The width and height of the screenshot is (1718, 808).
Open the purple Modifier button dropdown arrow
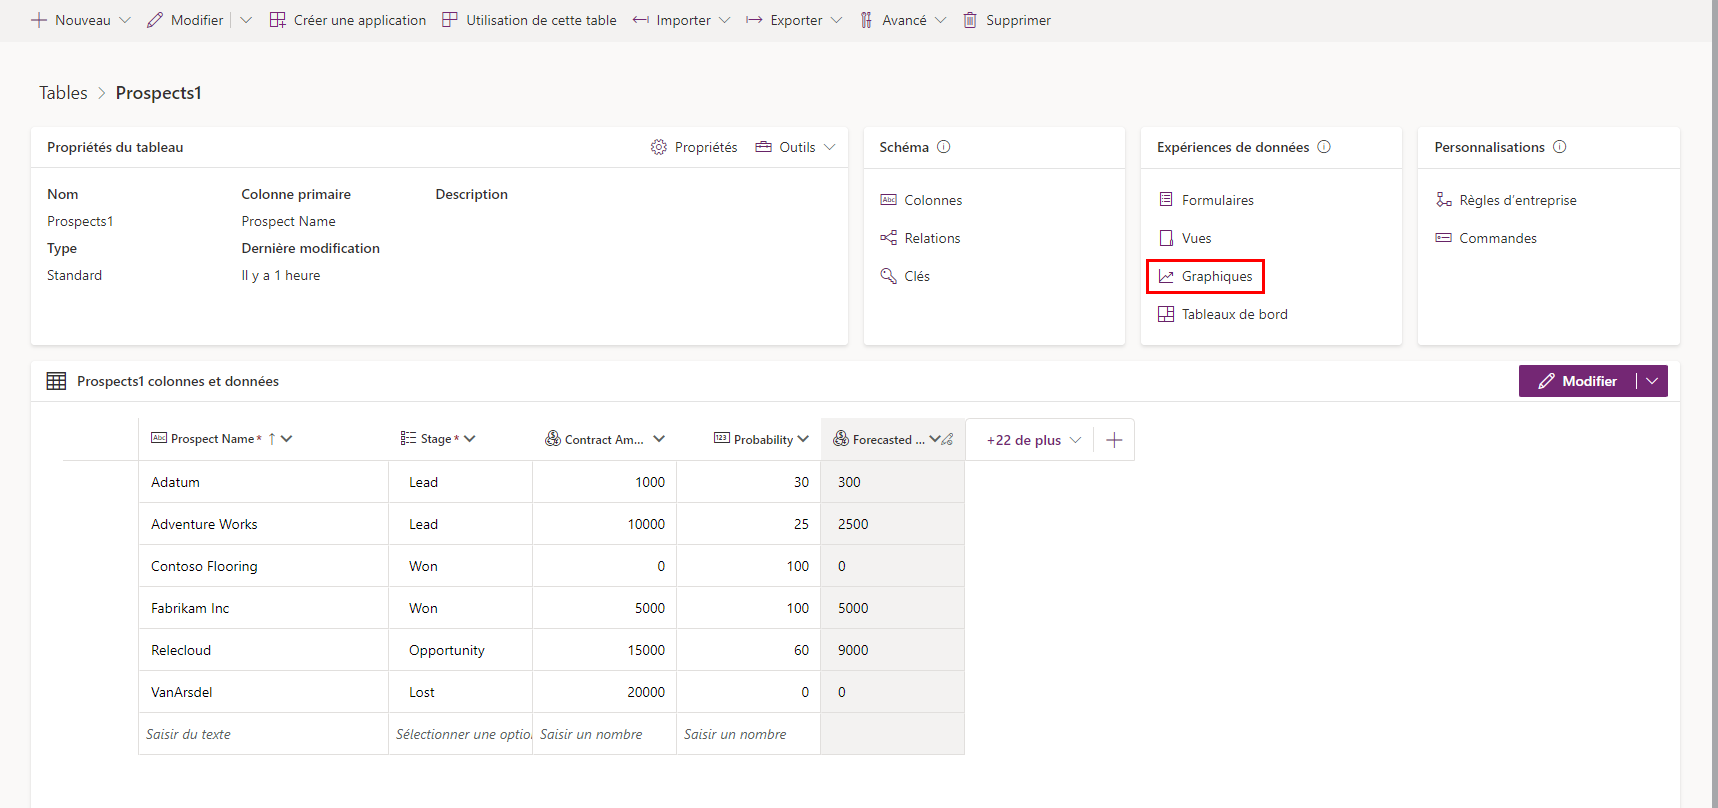click(1653, 381)
